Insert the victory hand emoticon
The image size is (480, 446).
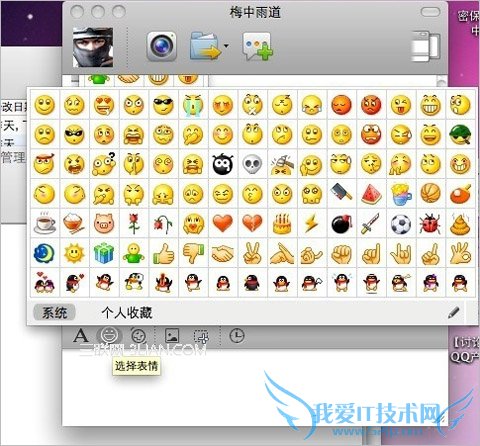tap(252, 253)
